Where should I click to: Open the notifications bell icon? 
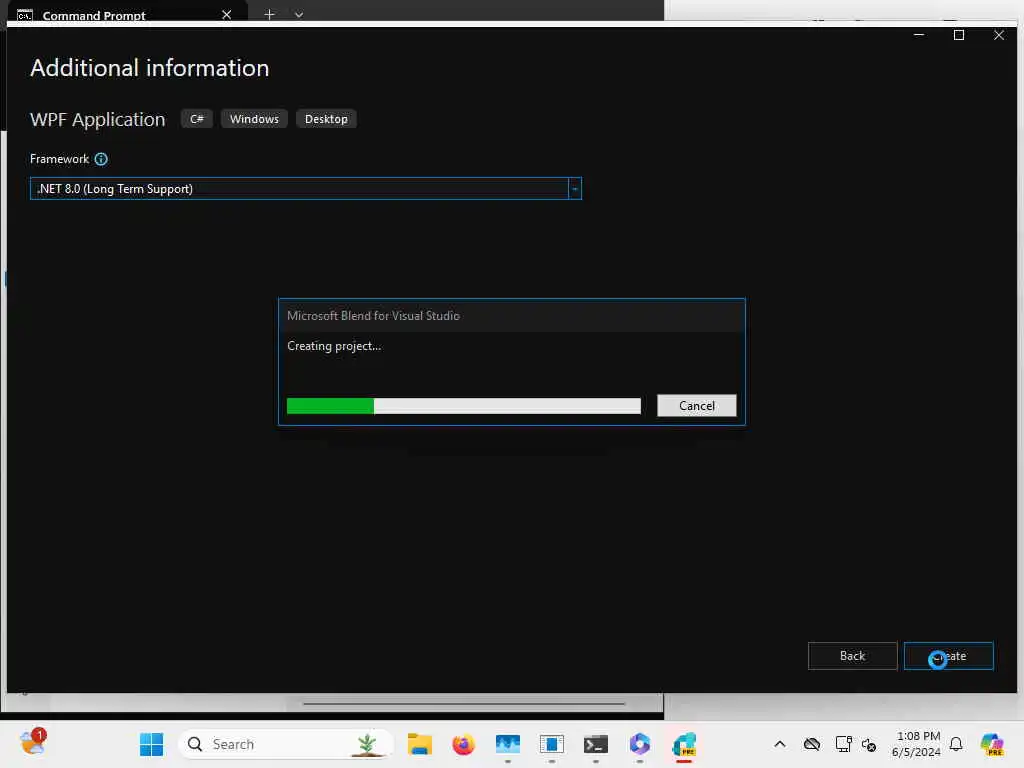pyautogui.click(x=956, y=744)
